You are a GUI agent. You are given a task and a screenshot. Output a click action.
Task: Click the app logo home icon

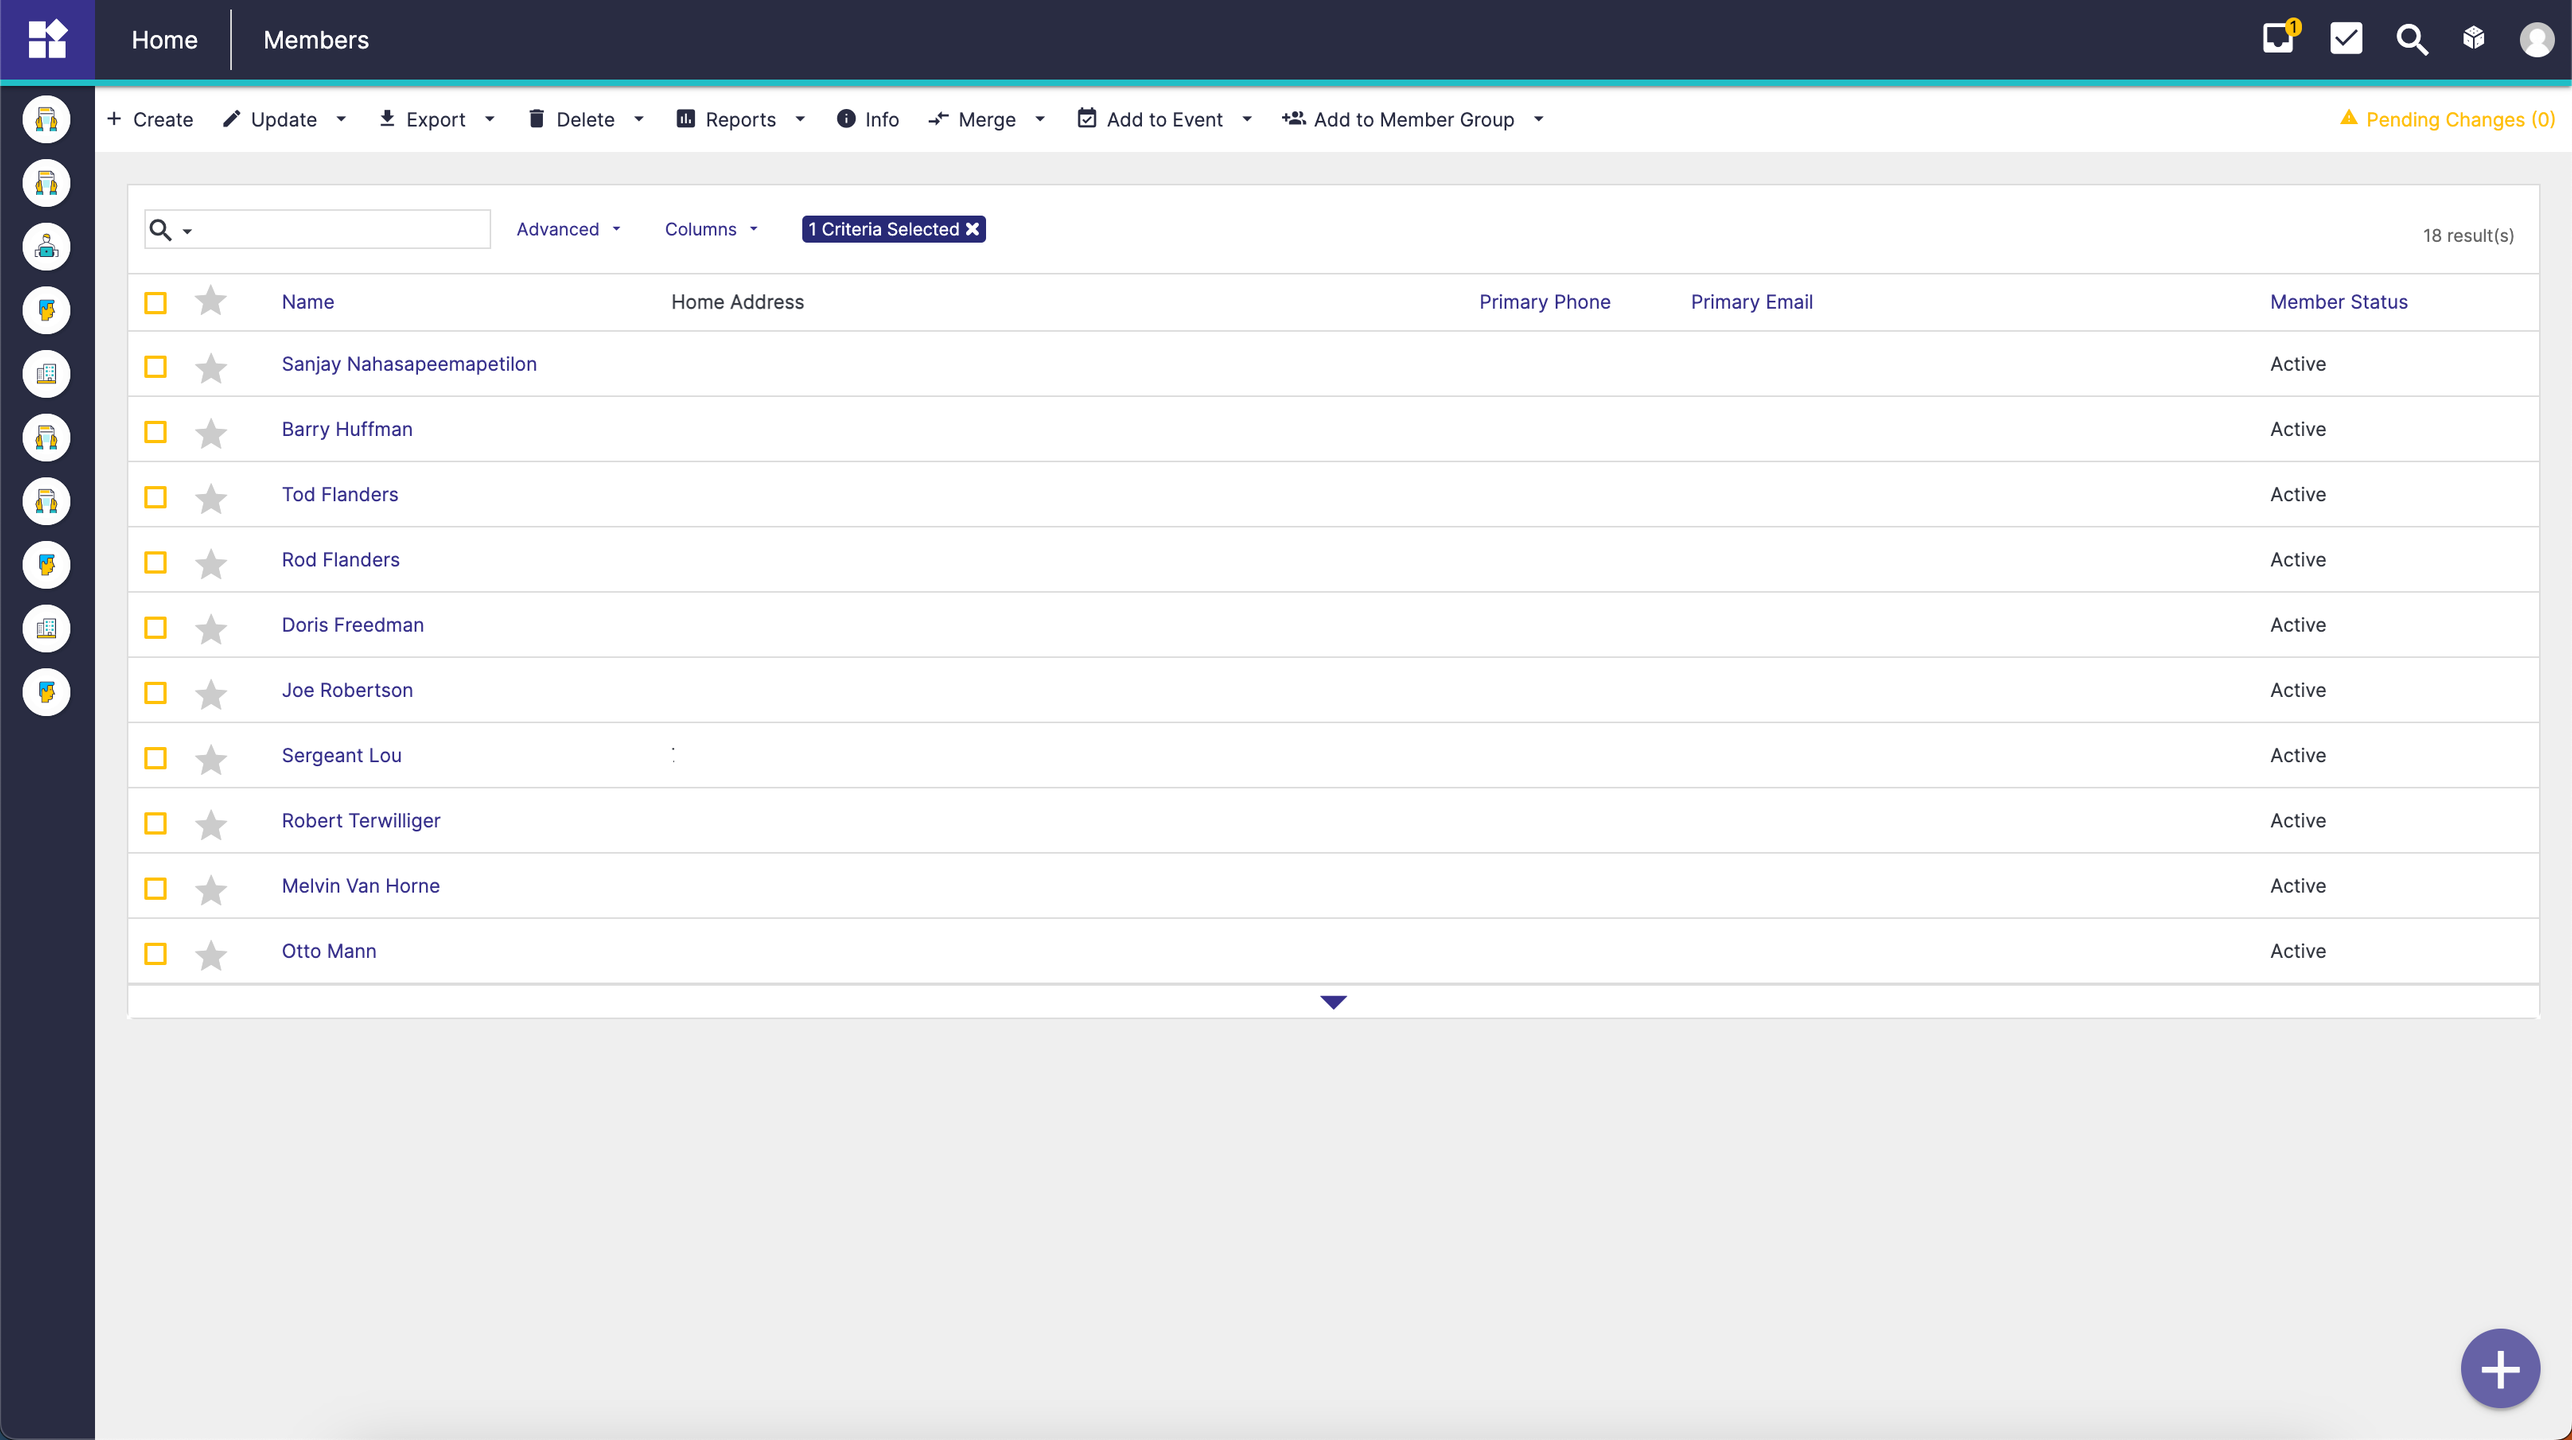47,40
